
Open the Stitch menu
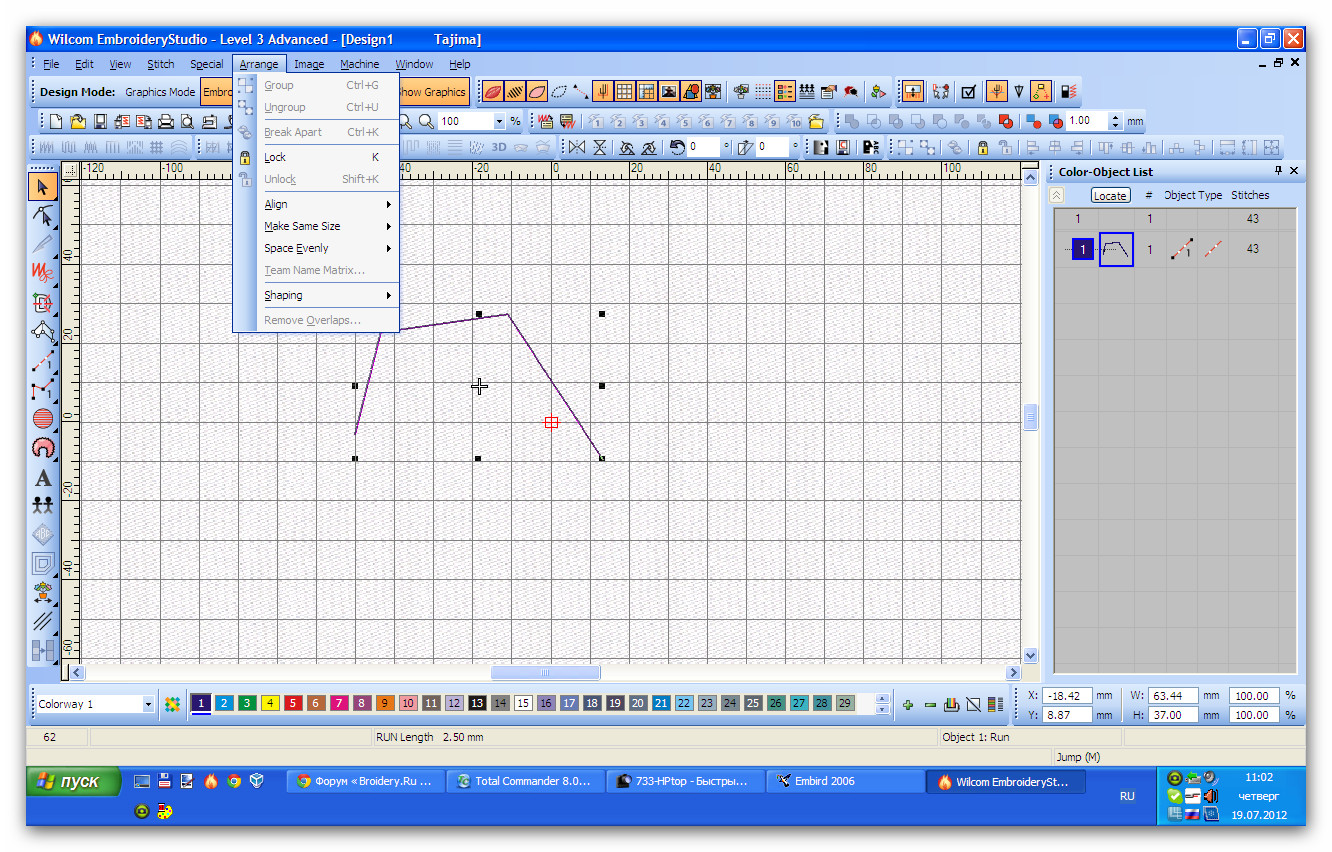pyautogui.click(x=160, y=64)
